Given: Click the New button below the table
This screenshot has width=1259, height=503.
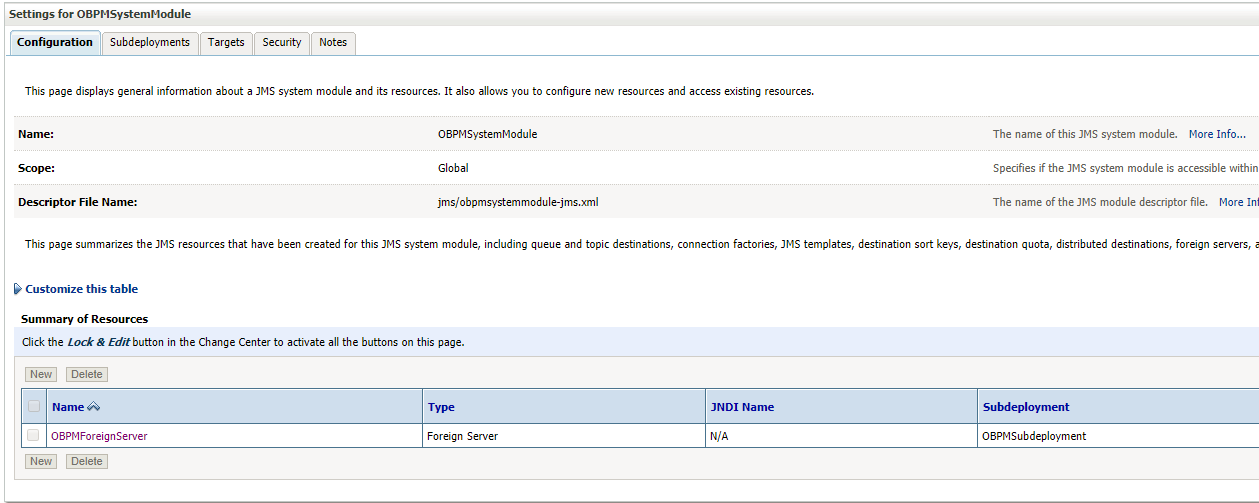Looking at the screenshot, I should (41, 461).
